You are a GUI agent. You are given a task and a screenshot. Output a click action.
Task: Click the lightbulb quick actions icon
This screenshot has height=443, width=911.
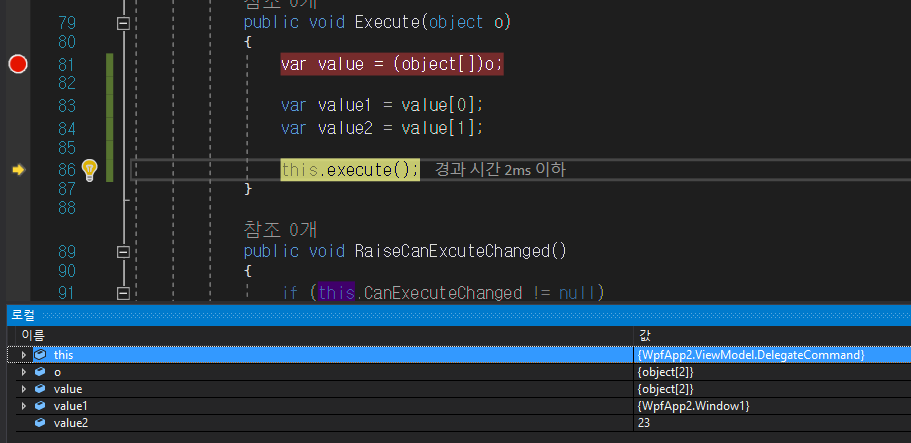click(89, 169)
